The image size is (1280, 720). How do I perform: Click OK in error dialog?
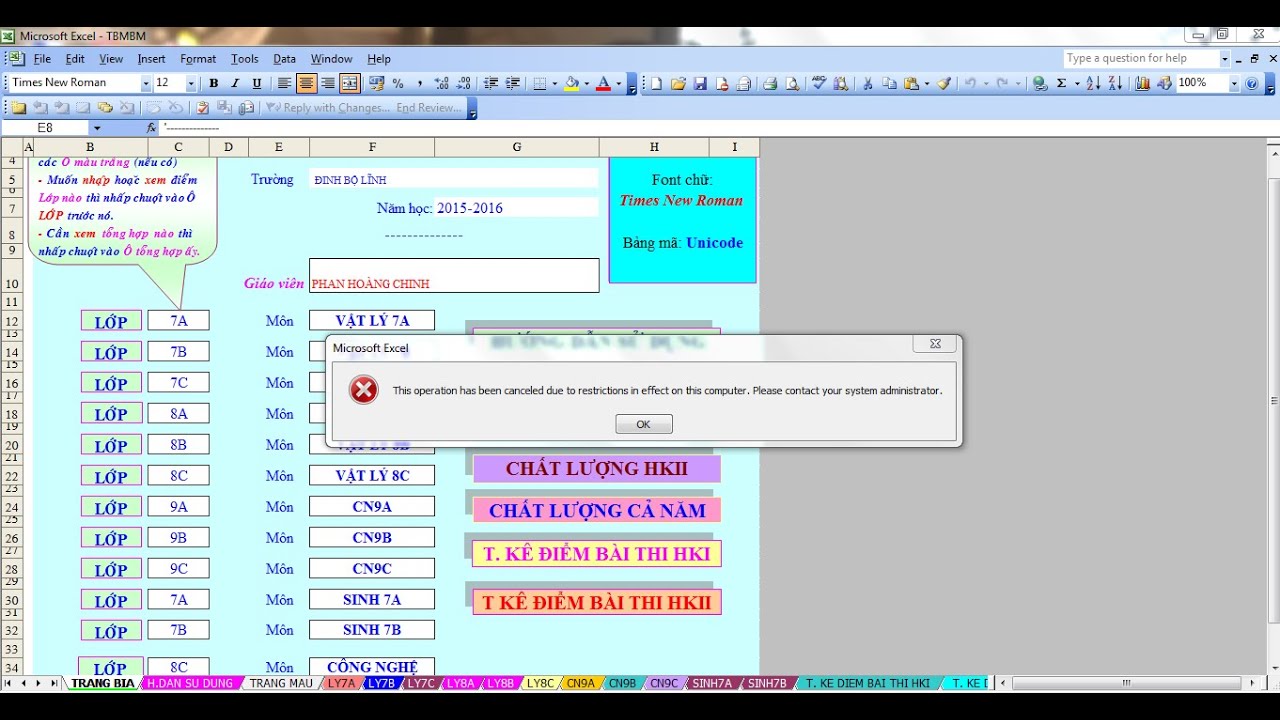pos(644,424)
